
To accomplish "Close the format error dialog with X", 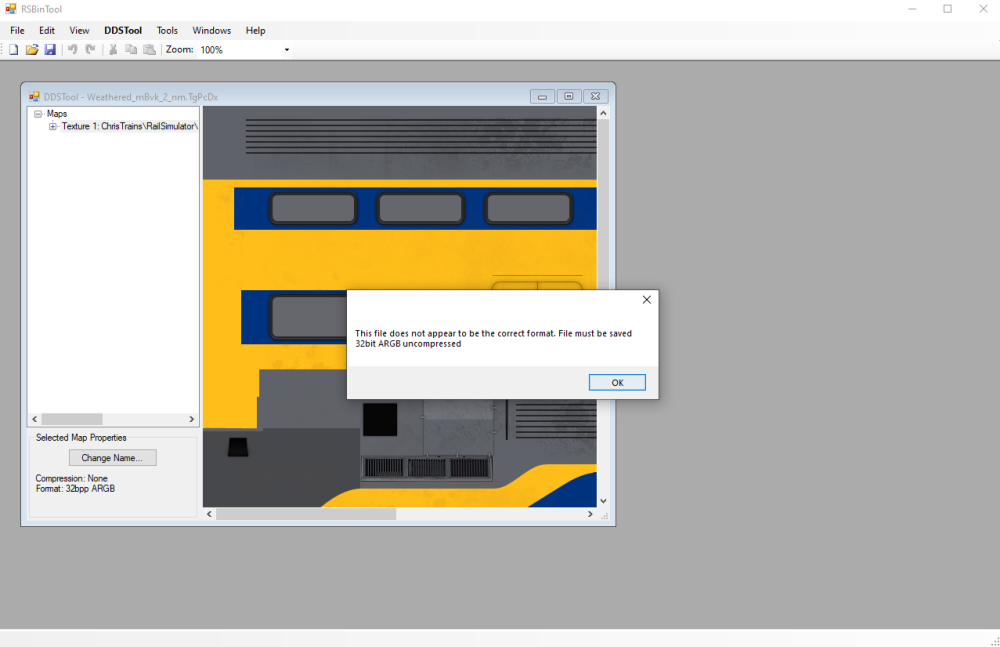I will (647, 300).
